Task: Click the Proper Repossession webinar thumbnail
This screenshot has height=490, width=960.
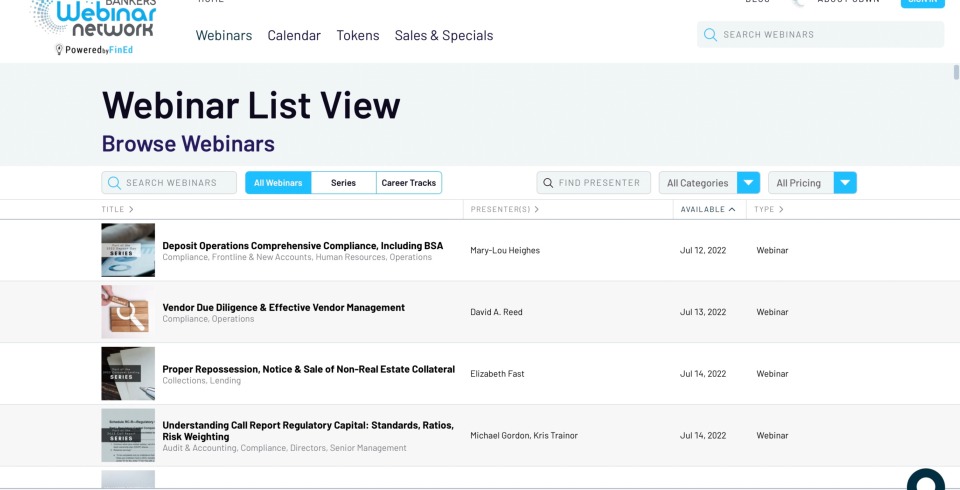Action: (128, 374)
